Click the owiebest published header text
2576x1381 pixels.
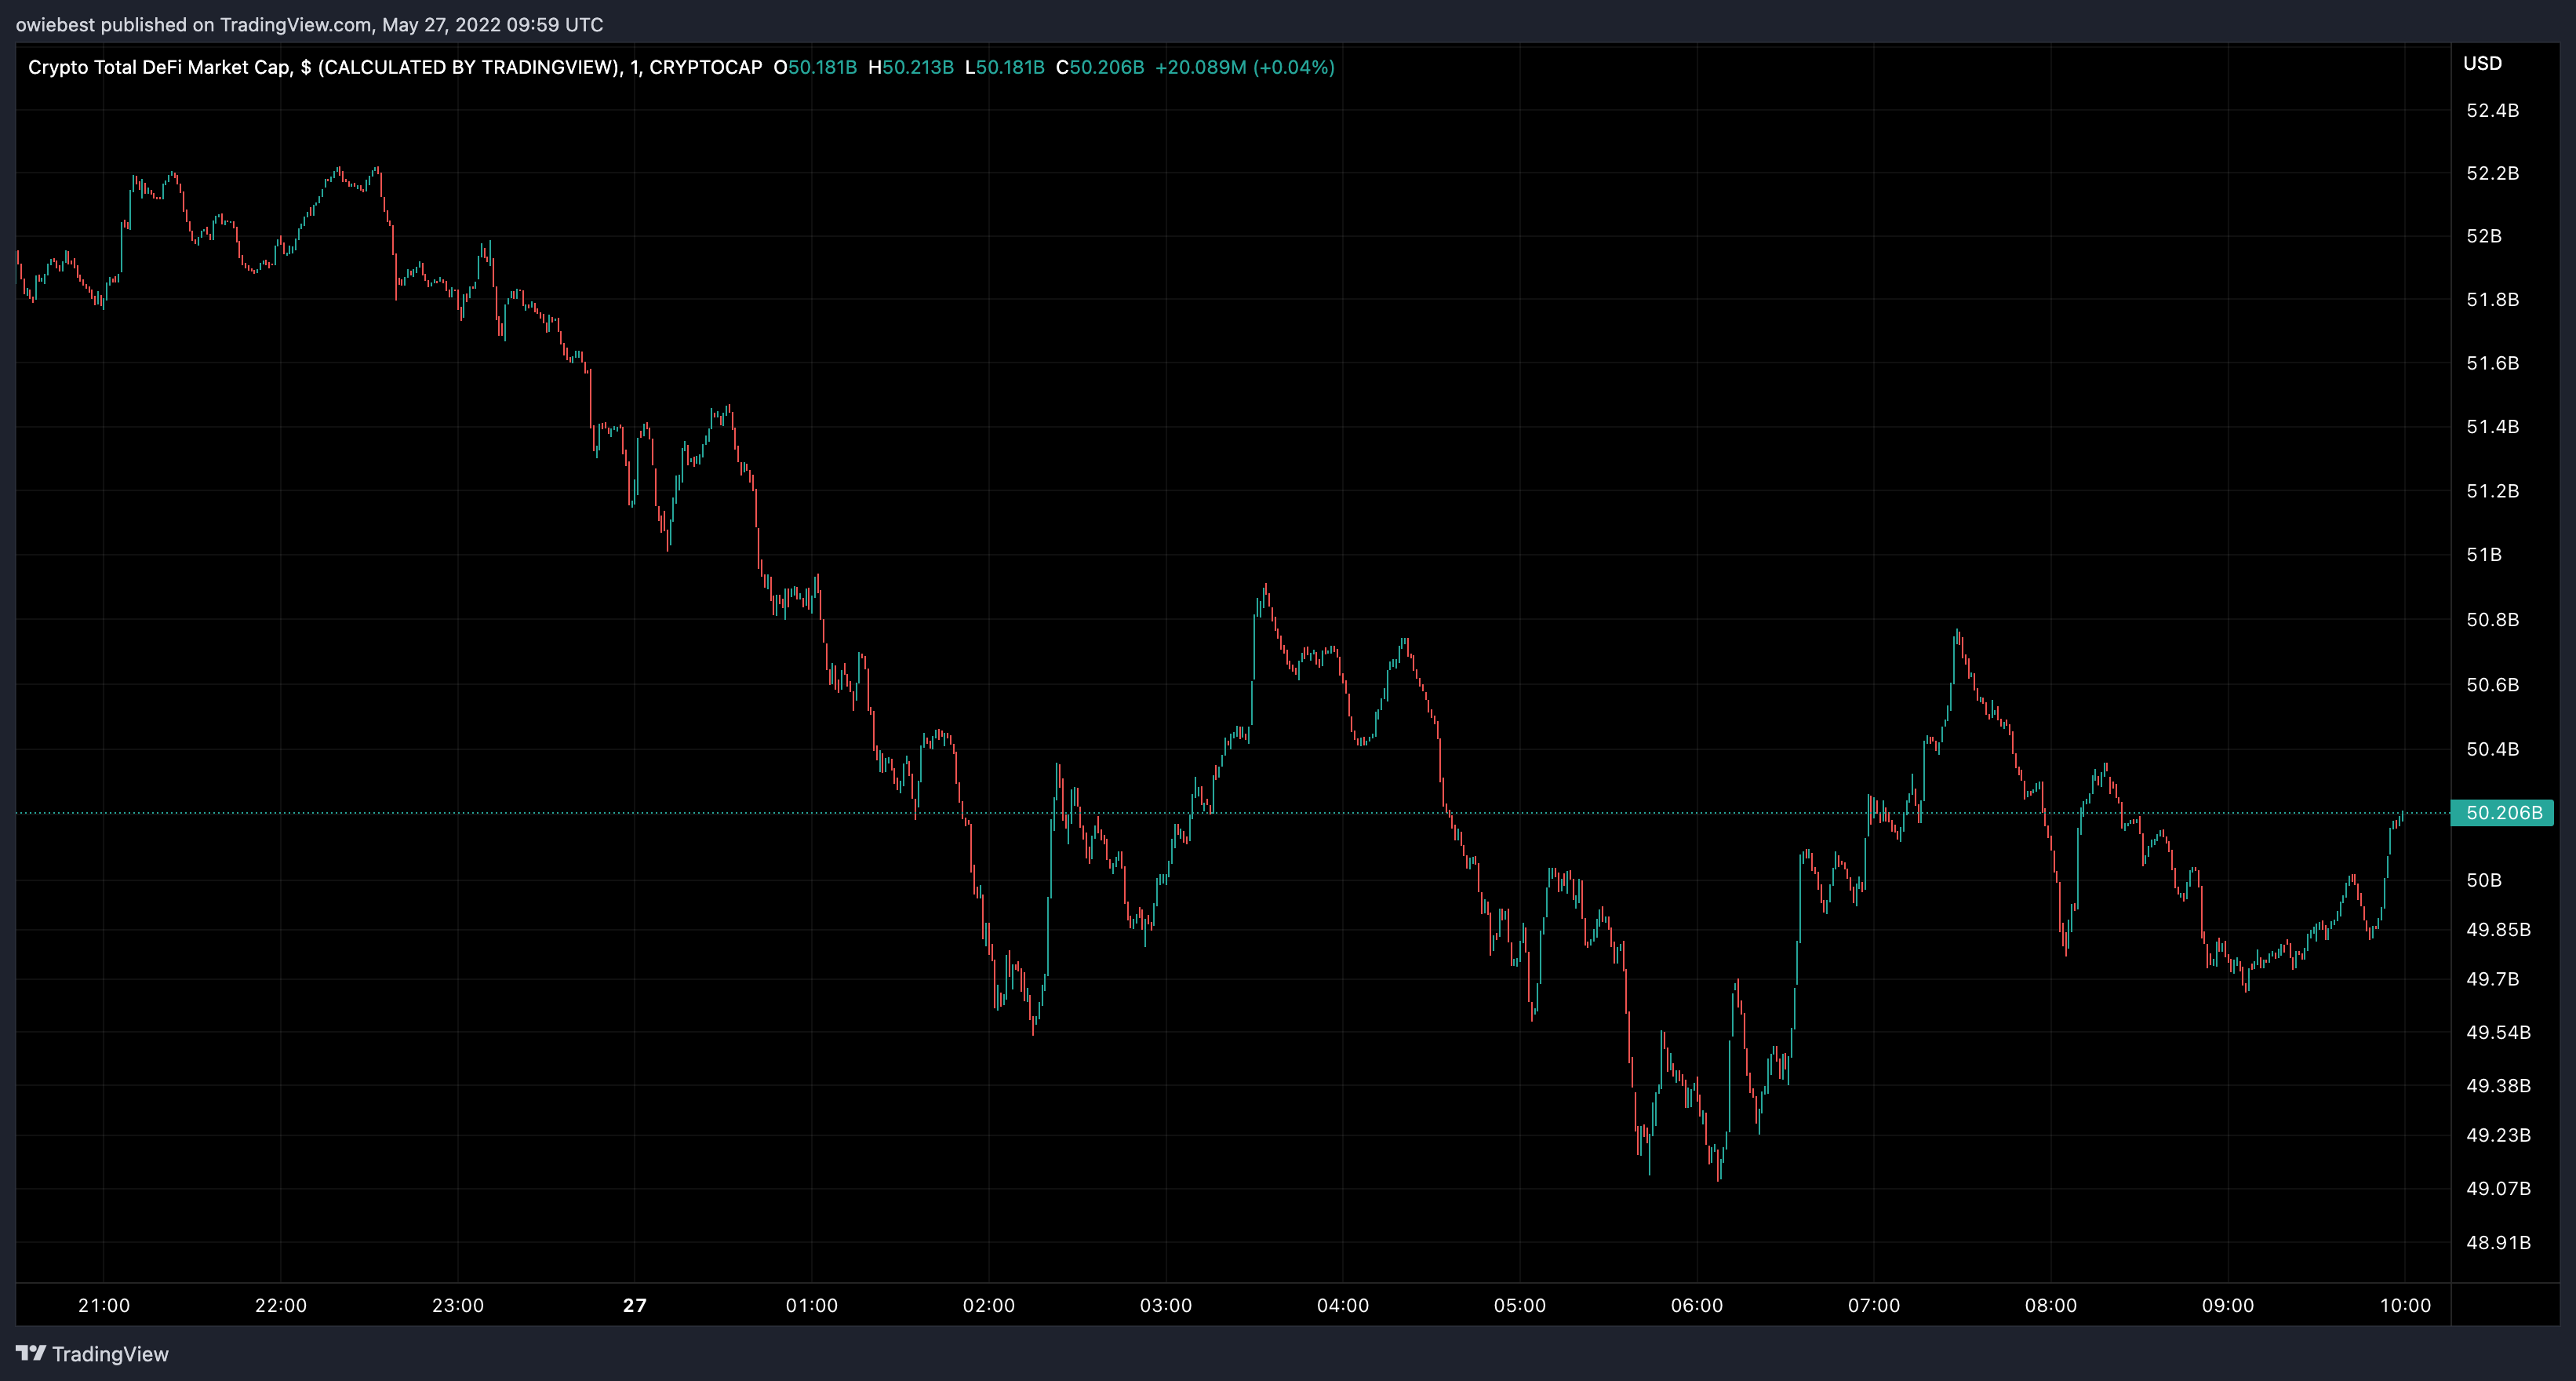pos(309,24)
